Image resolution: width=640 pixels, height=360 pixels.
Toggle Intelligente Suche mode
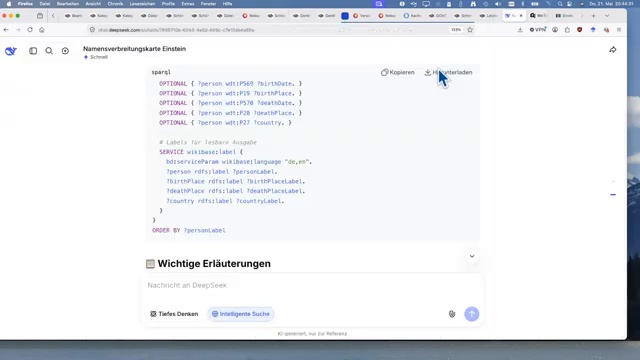(x=241, y=314)
